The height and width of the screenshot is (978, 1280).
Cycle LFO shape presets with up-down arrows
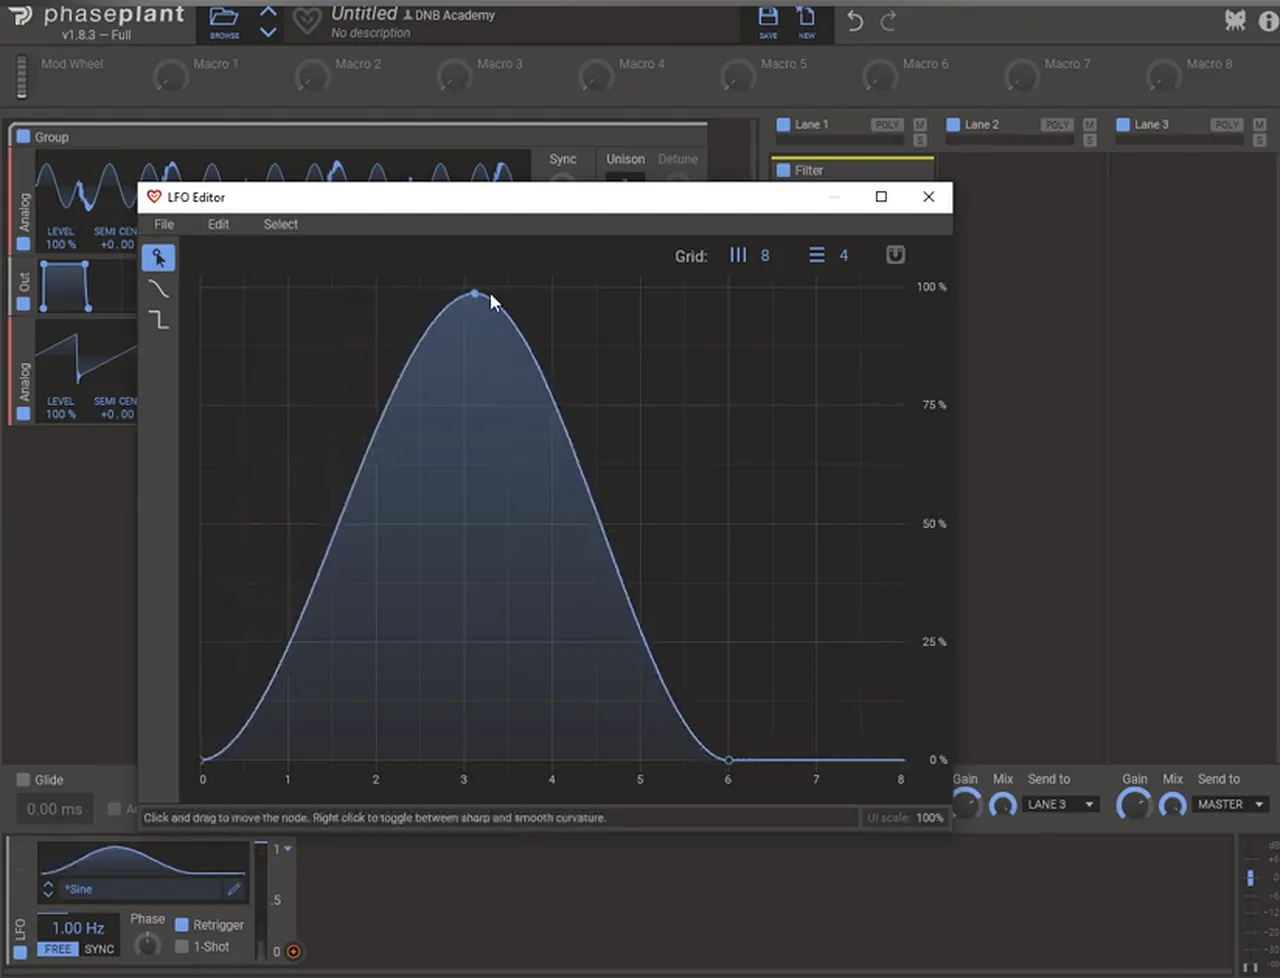47,888
